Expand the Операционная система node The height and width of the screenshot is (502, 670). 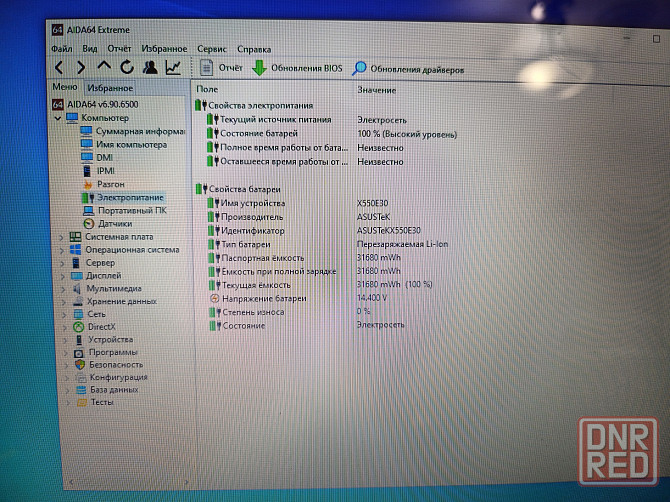(x=62, y=250)
